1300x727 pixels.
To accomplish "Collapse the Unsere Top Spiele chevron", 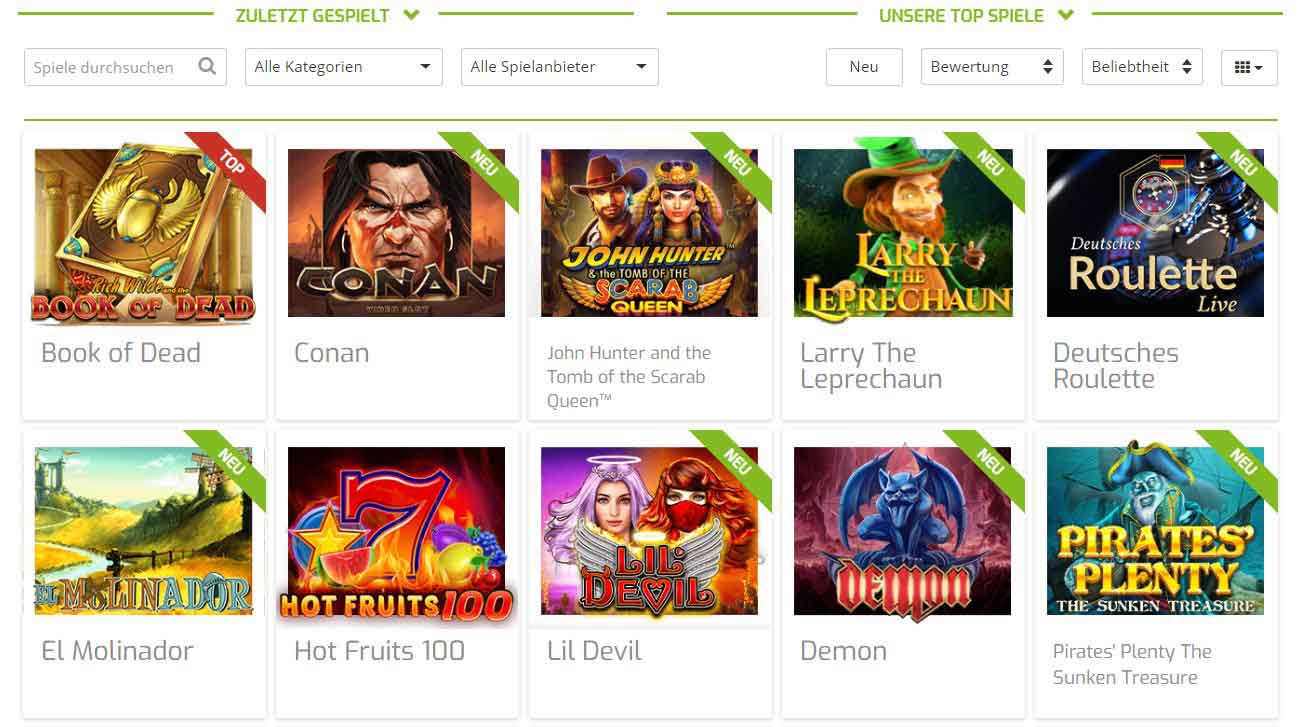I will (x=1066, y=15).
